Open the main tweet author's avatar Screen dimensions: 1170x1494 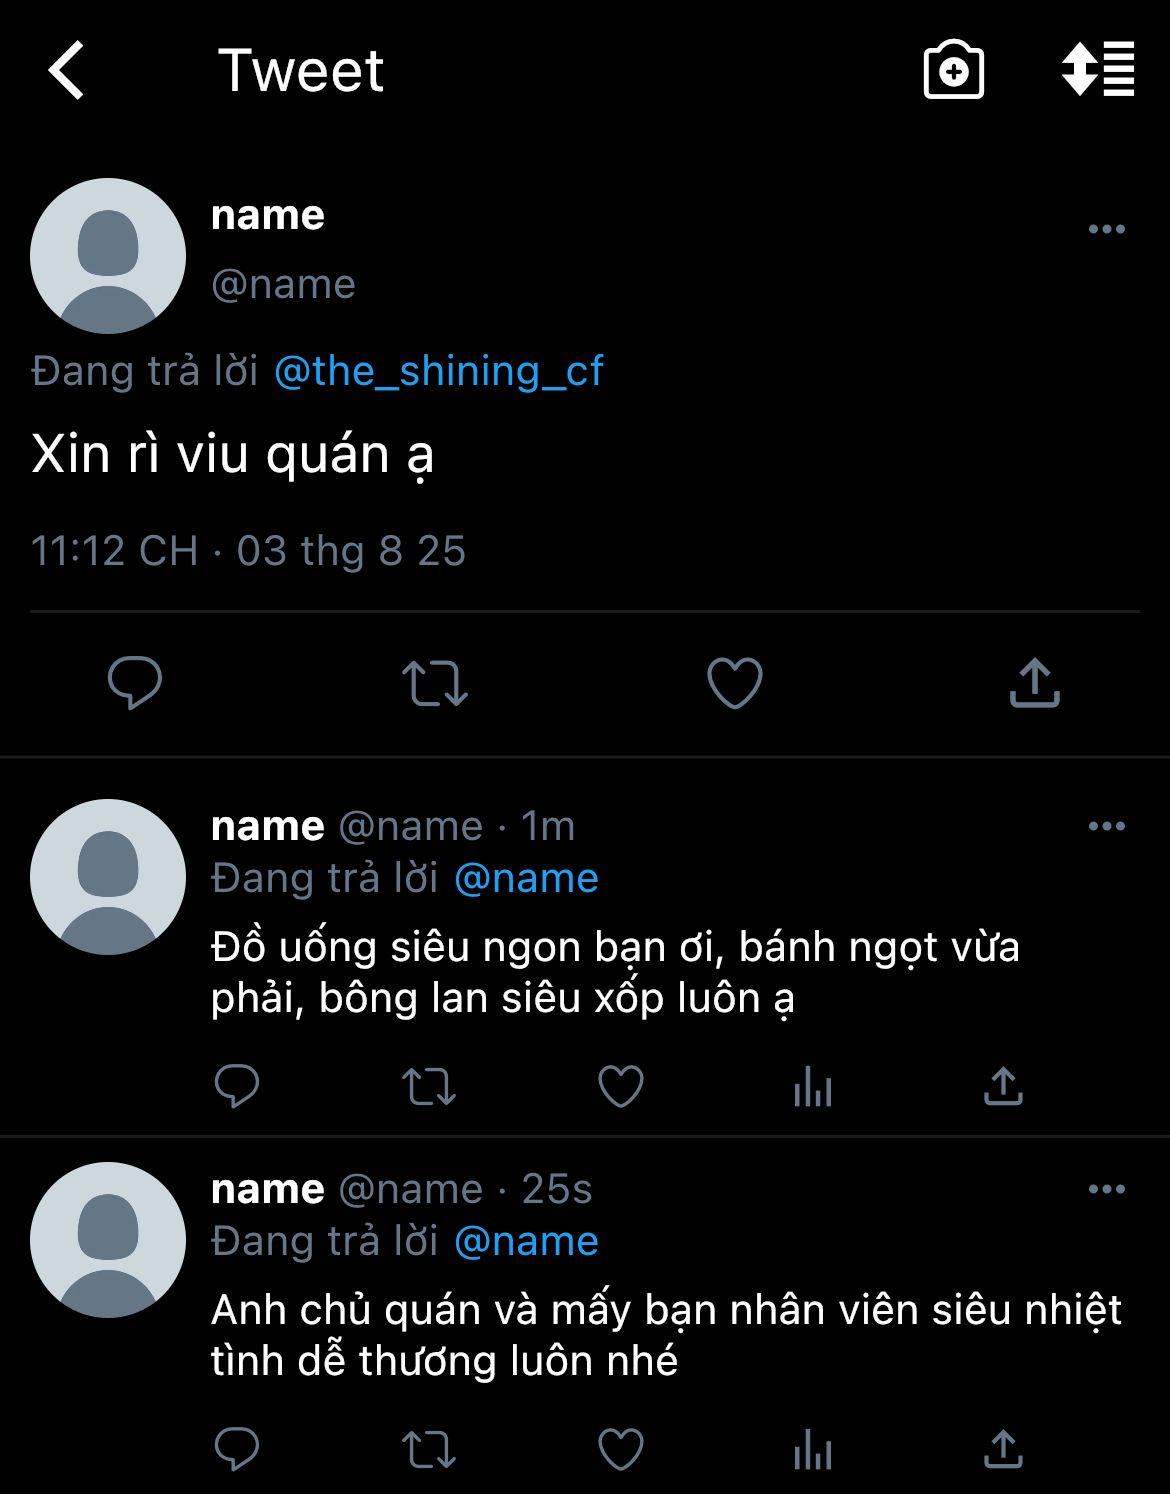click(108, 256)
